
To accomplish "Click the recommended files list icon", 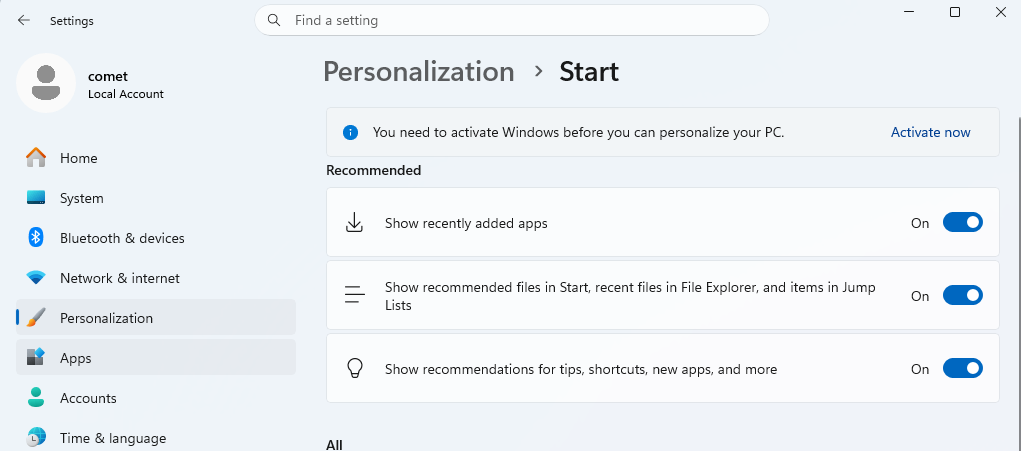I will [x=354, y=295].
